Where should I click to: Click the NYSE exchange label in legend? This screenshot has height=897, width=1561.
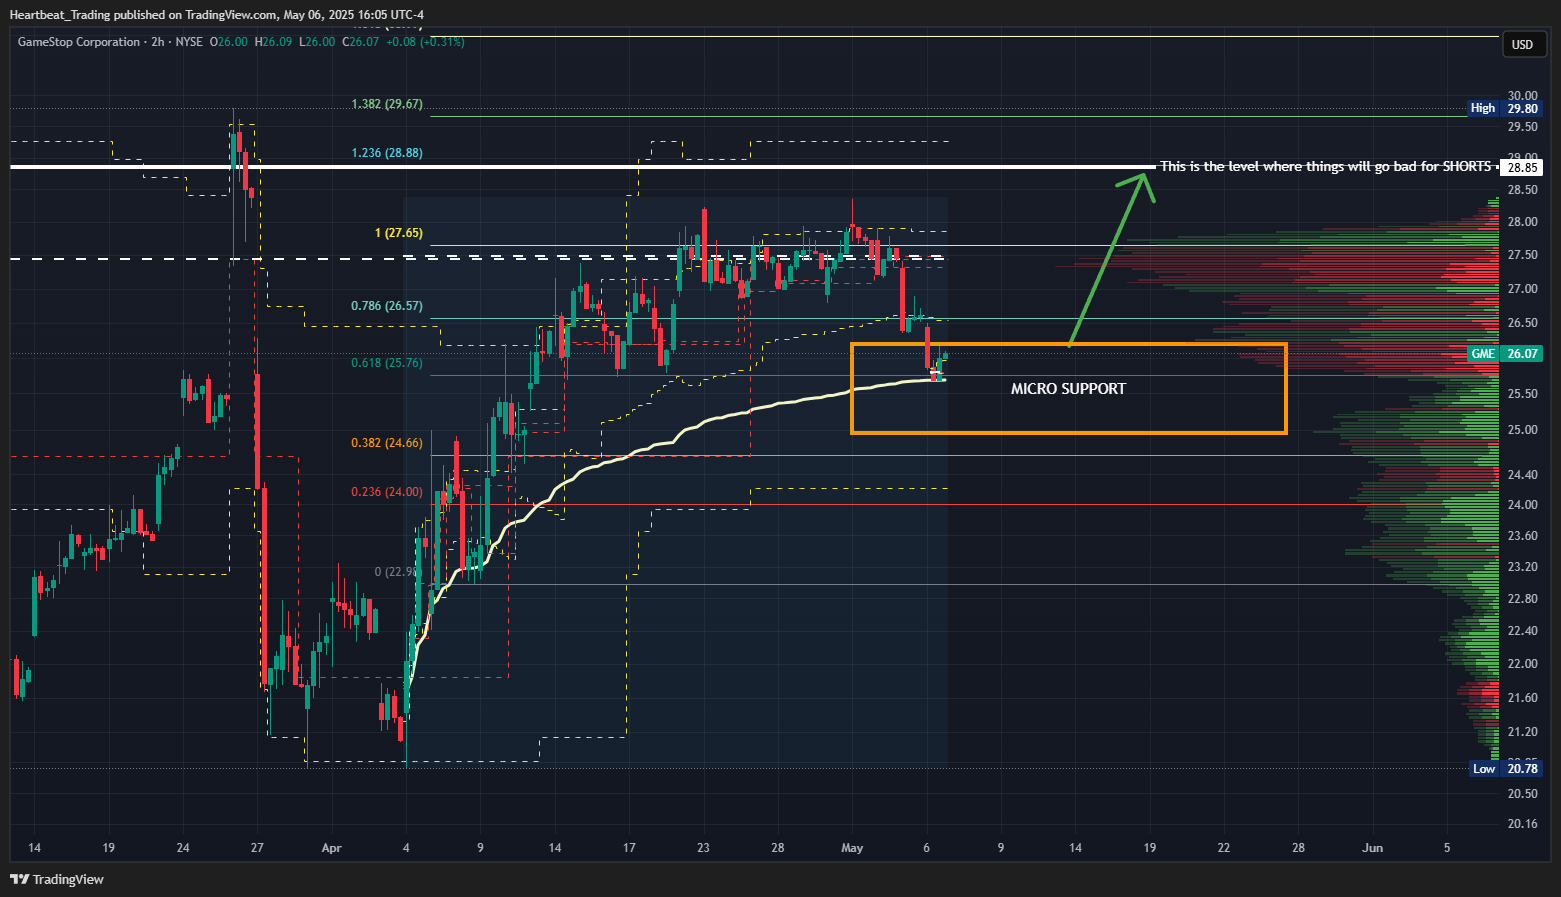[189, 42]
